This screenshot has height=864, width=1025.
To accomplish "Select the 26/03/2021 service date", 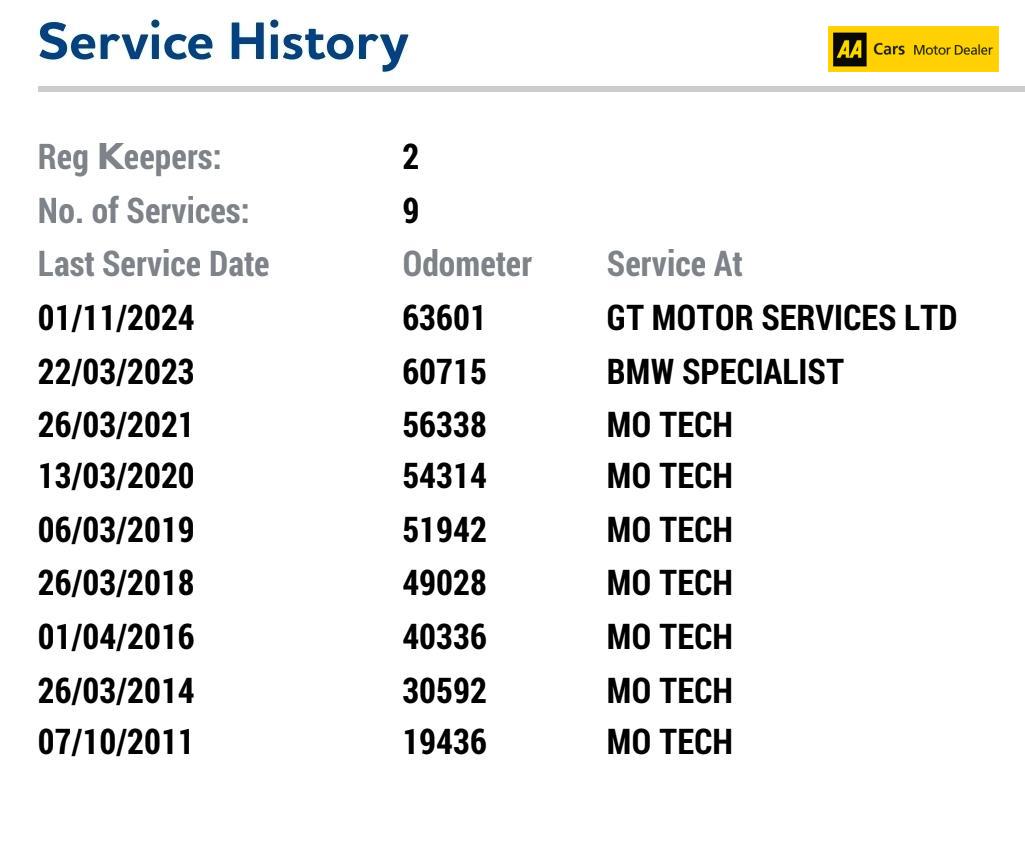I will (x=115, y=425).
